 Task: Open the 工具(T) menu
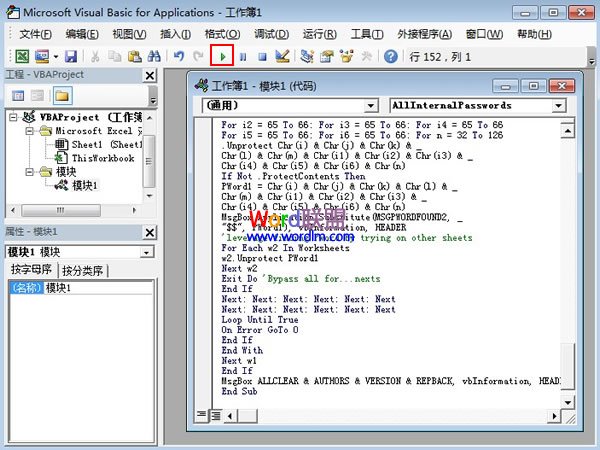click(367, 34)
